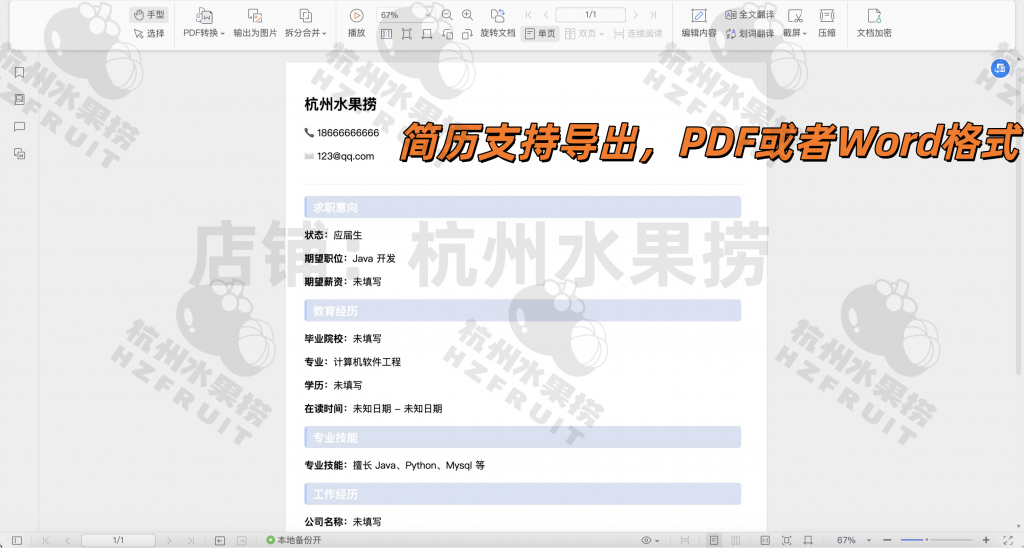
Task: Select double page layout in status bar
Action: pos(735,540)
